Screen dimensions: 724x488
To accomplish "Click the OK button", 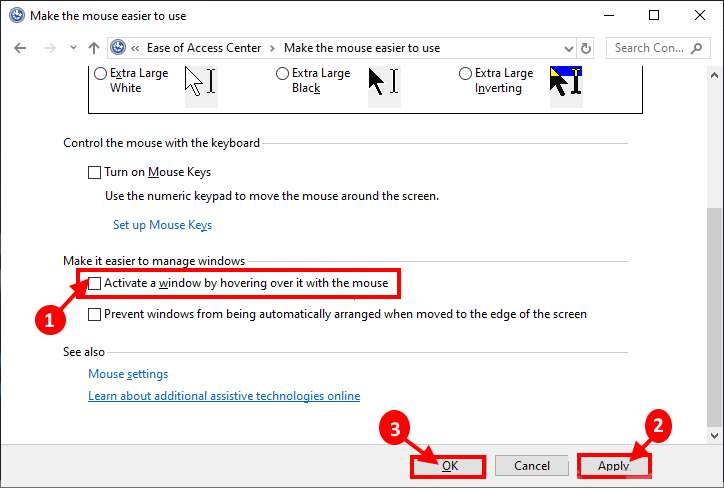I will click(x=450, y=466).
